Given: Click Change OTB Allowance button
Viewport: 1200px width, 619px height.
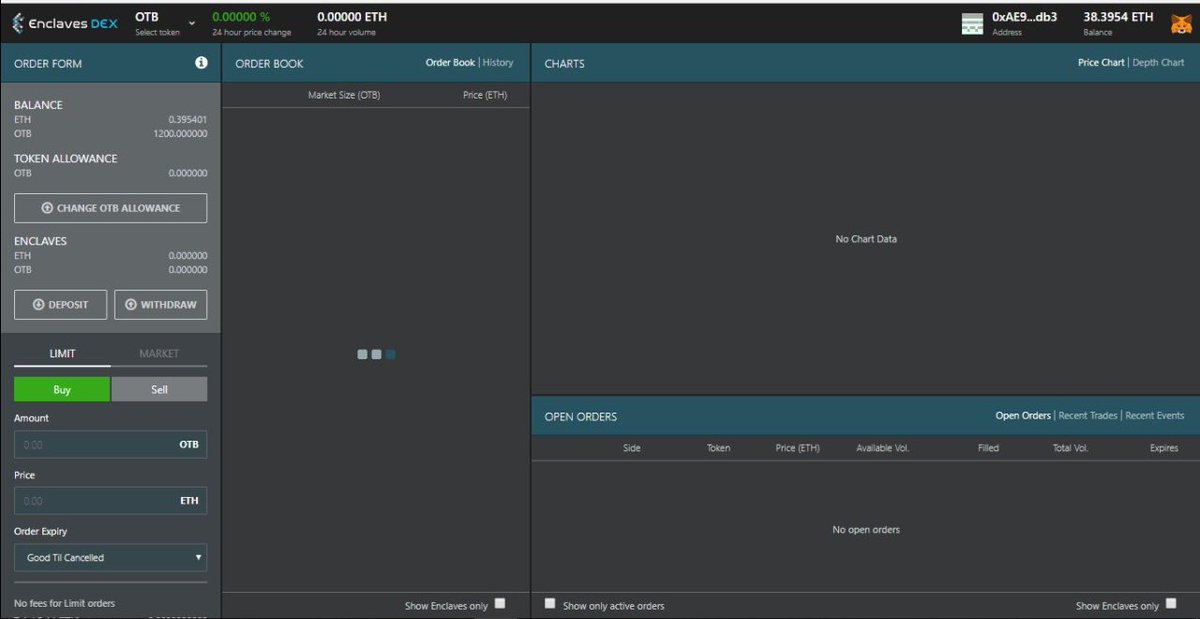Looking at the screenshot, I should 110,208.
